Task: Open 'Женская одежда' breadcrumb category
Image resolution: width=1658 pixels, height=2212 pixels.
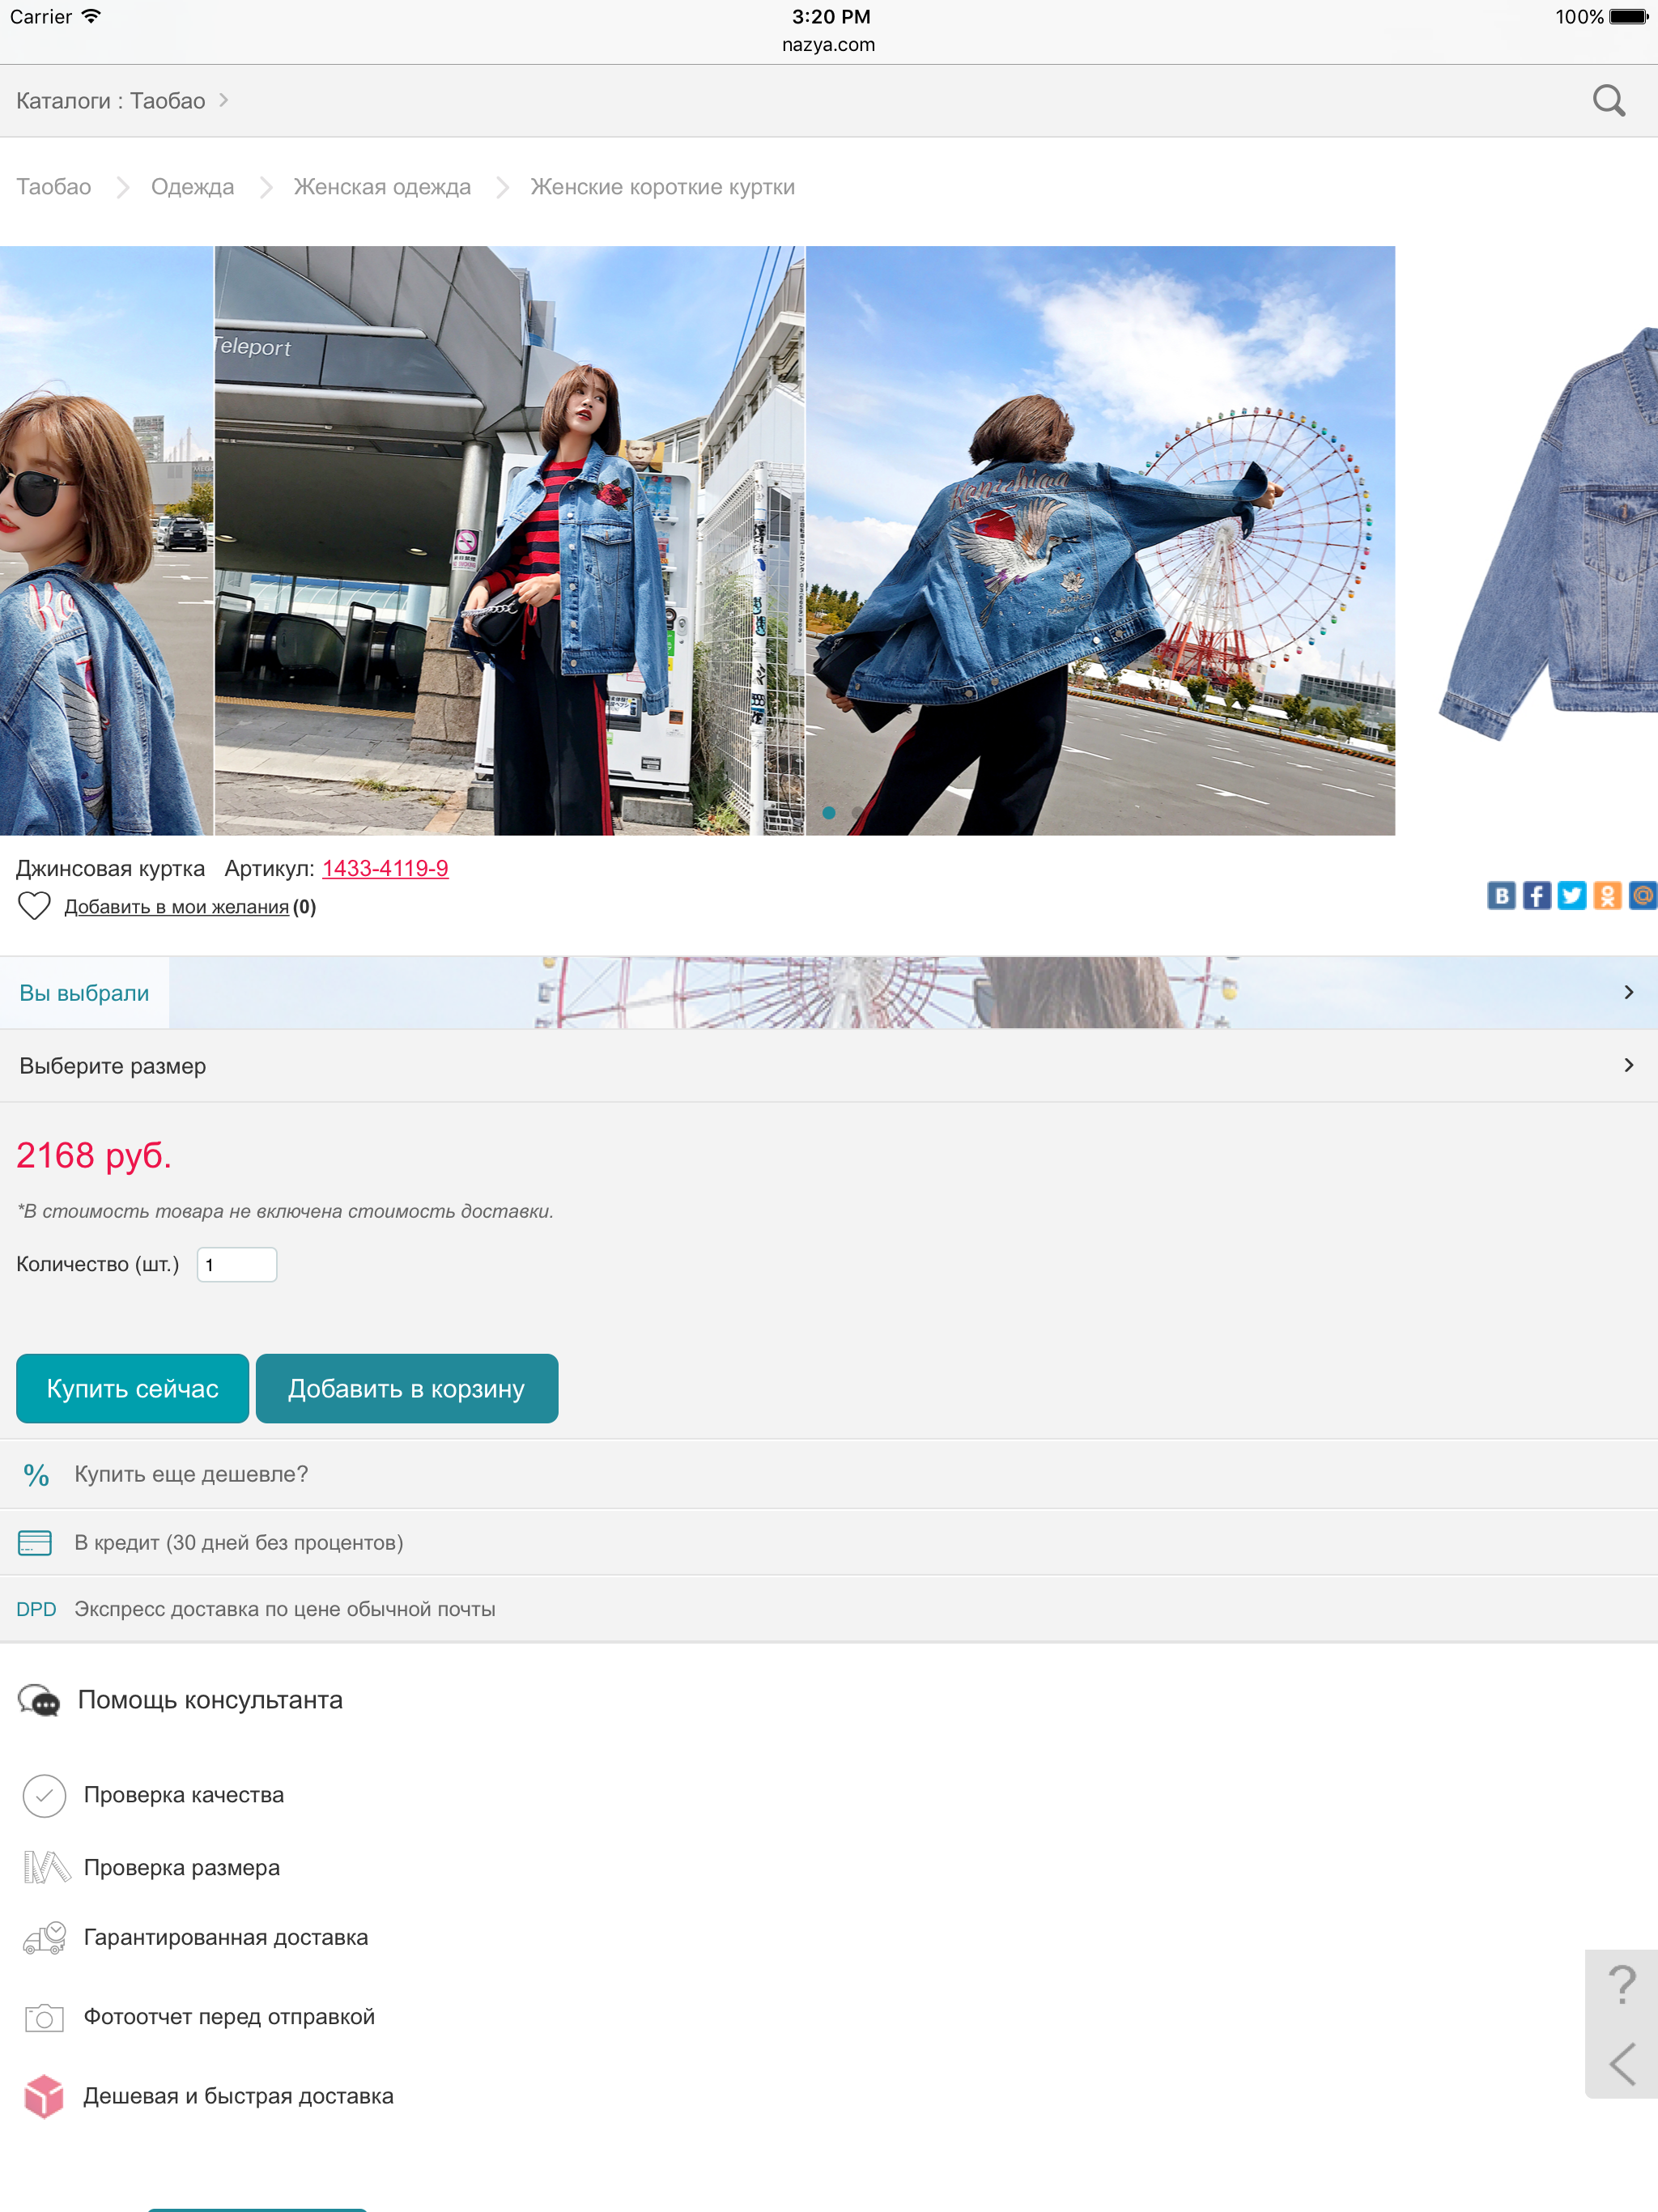Action: [382, 187]
